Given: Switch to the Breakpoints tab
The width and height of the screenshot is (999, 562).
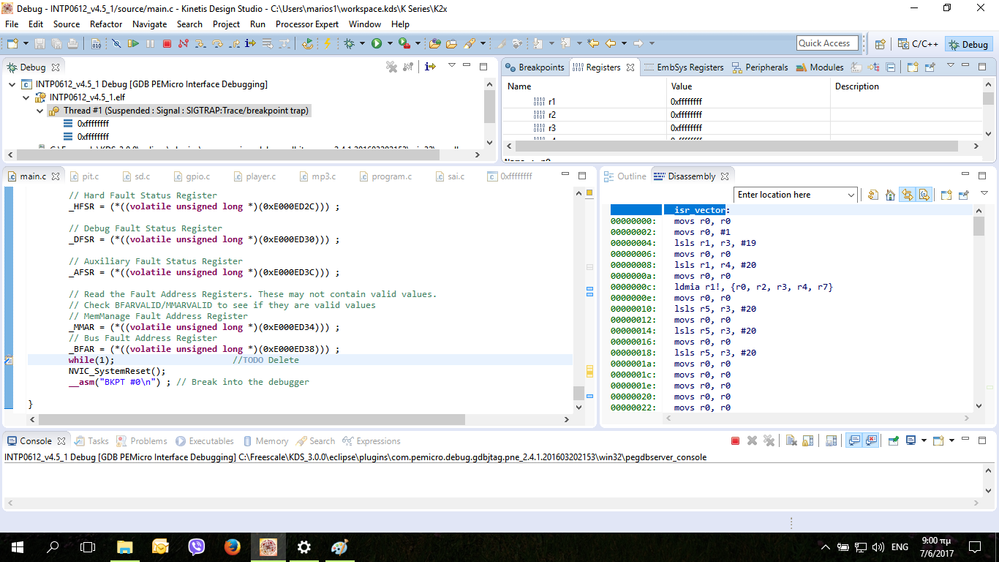Looking at the screenshot, I should [x=540, y=67].
